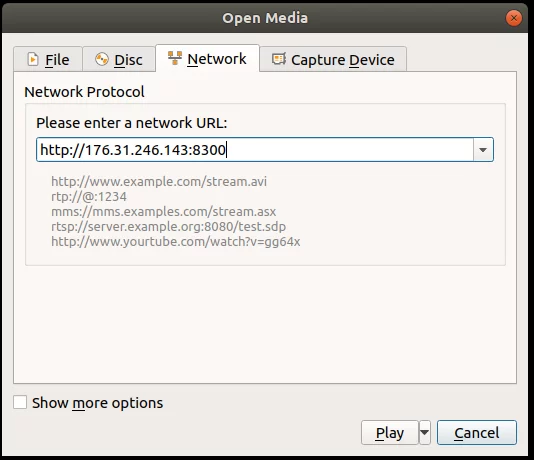The height and width of the screenshot is (460, 534).
Task: Click the Open Media title bar
Action: coord(265,18)
